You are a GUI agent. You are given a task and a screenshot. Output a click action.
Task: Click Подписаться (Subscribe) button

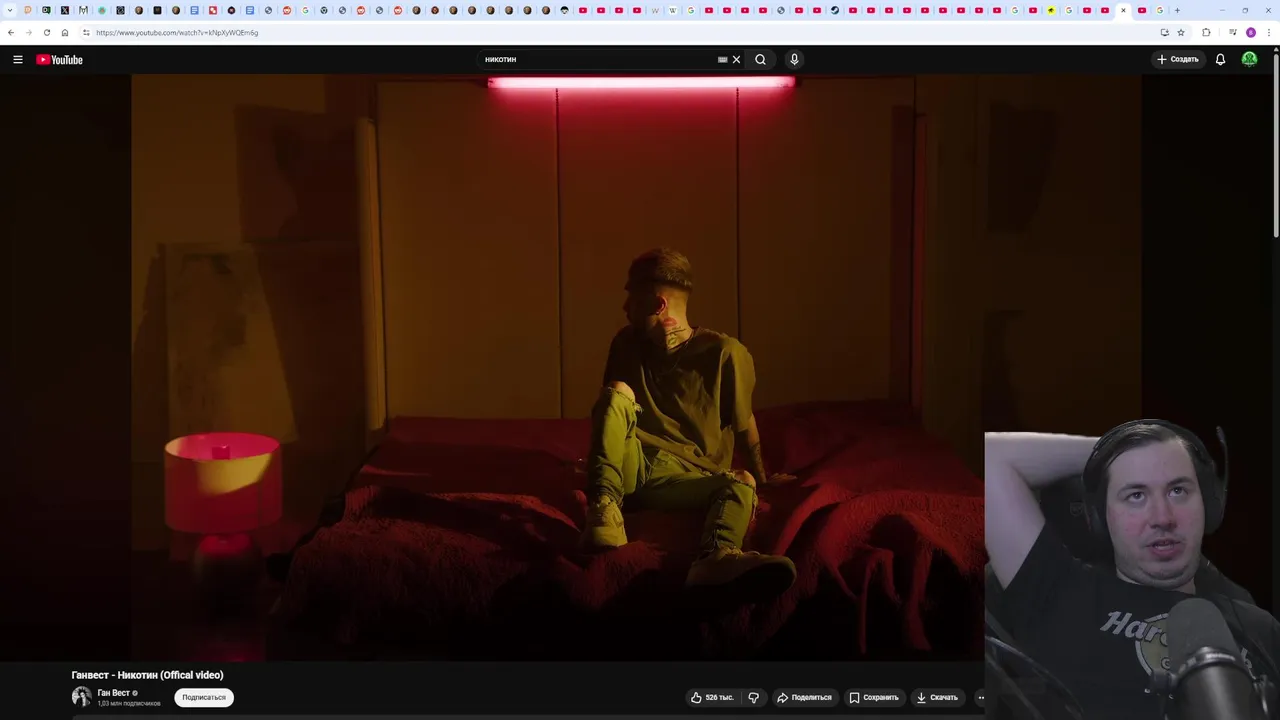tap(204, 697)
